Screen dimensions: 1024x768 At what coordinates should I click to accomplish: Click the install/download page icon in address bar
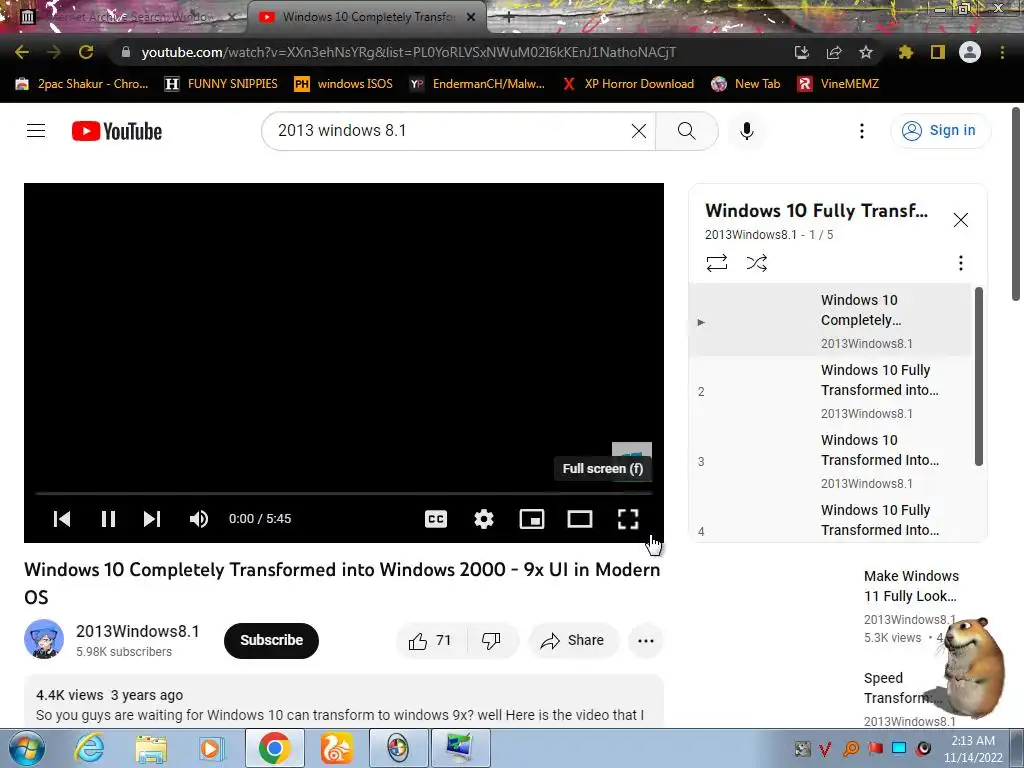[802, 52]
